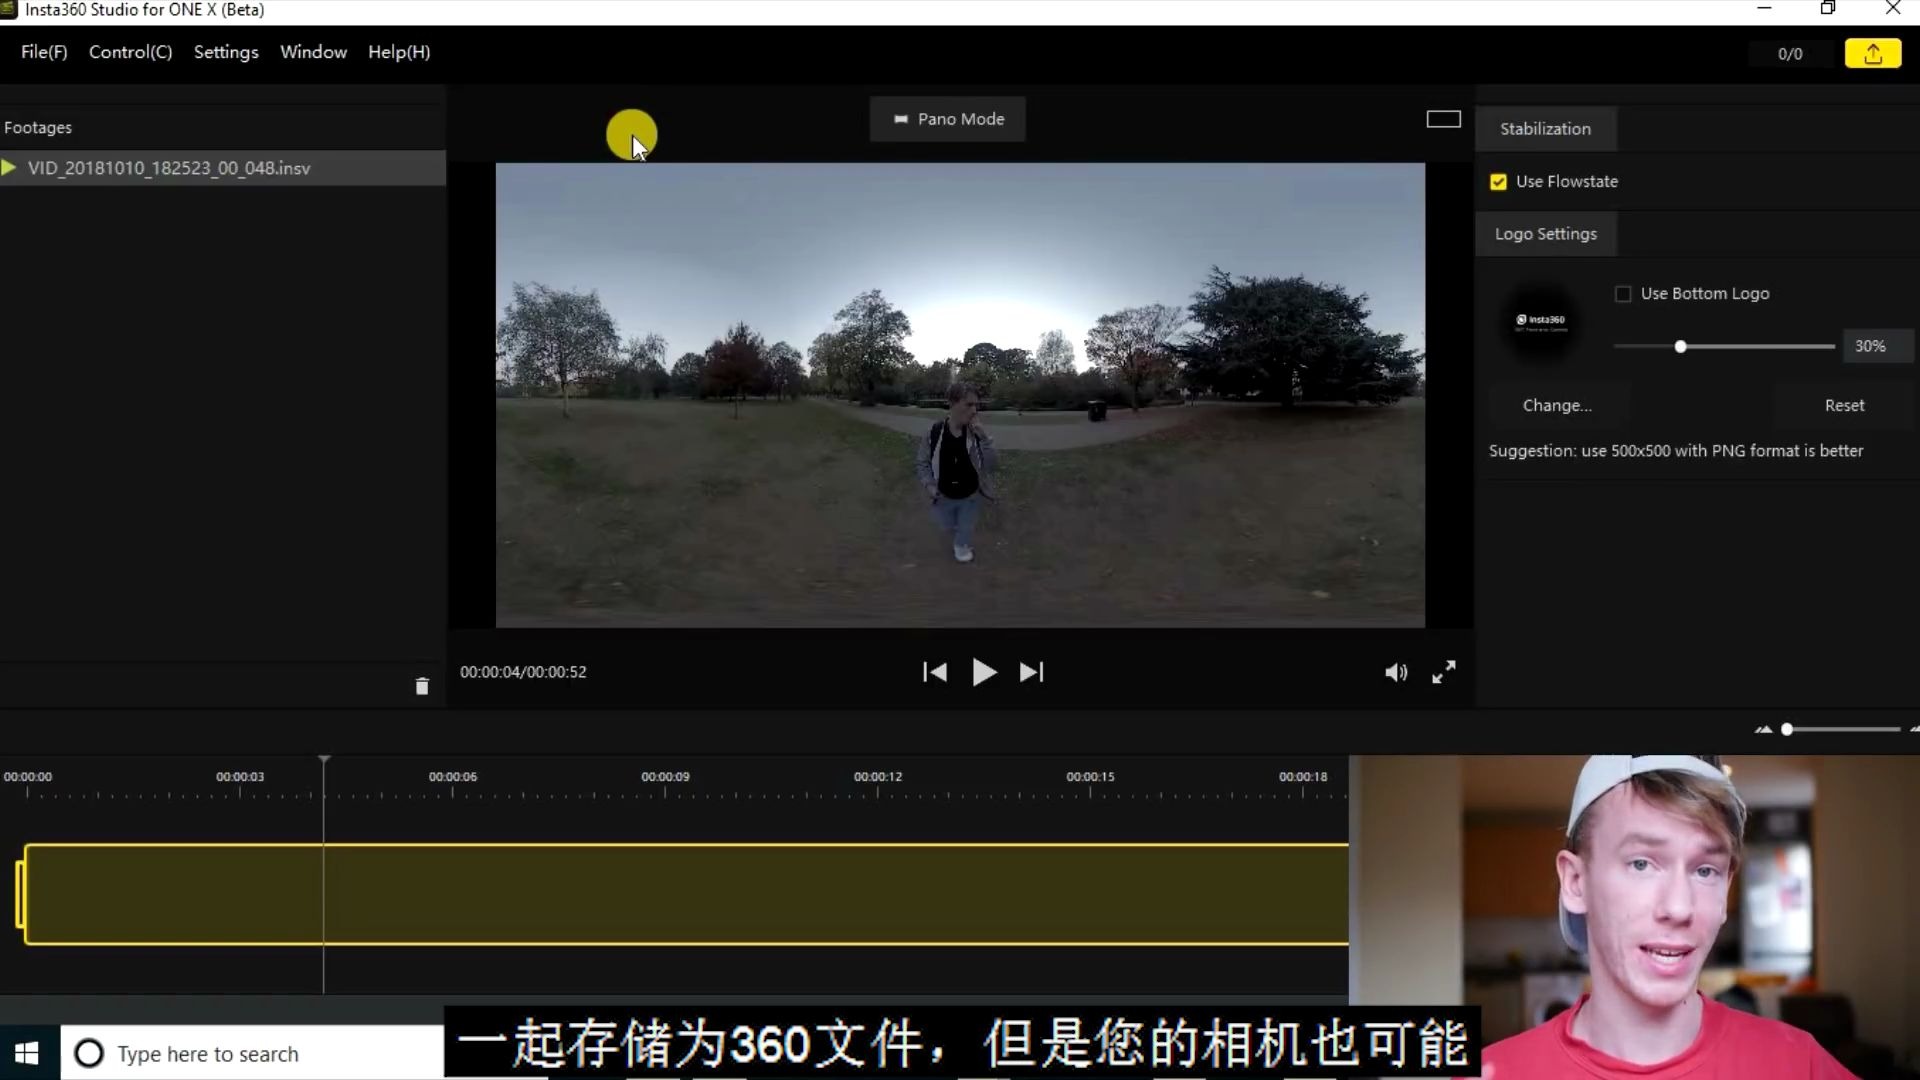Open the Window menu
This screenshot has width=1920, height=1080.
click(x=313, y=52)
